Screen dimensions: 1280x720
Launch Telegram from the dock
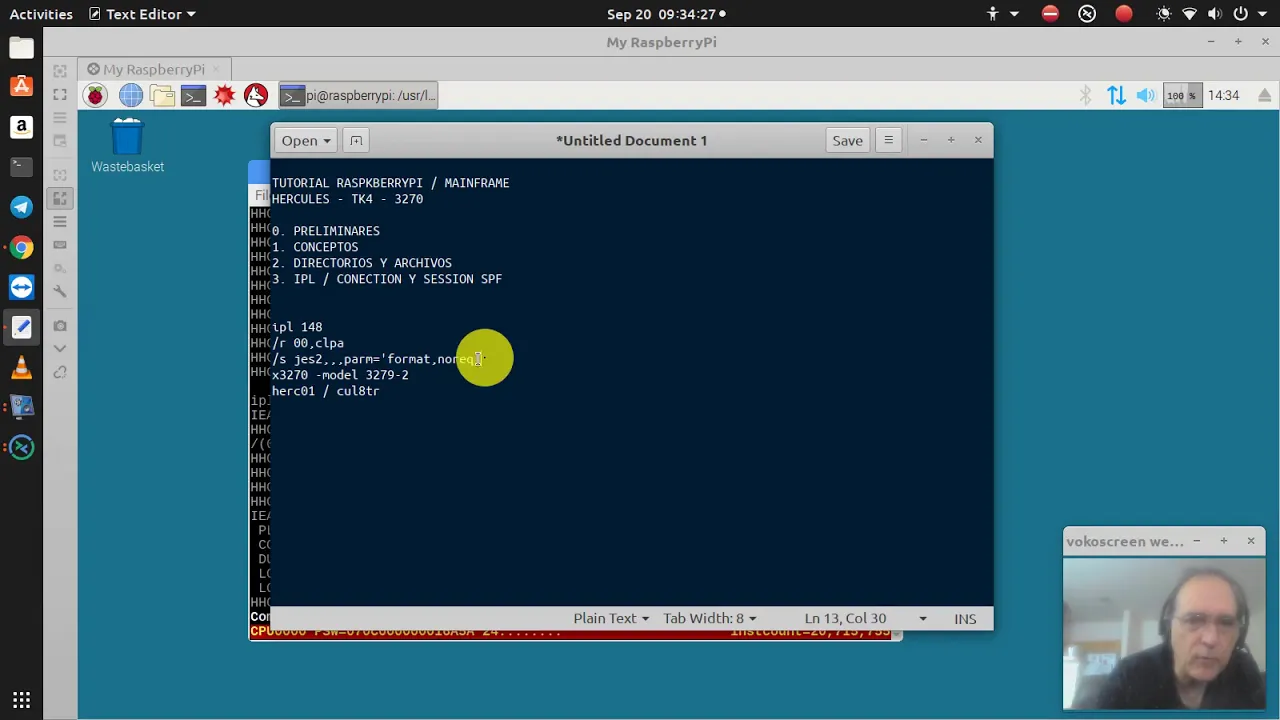pyautogui.click(x=21, y=207)
